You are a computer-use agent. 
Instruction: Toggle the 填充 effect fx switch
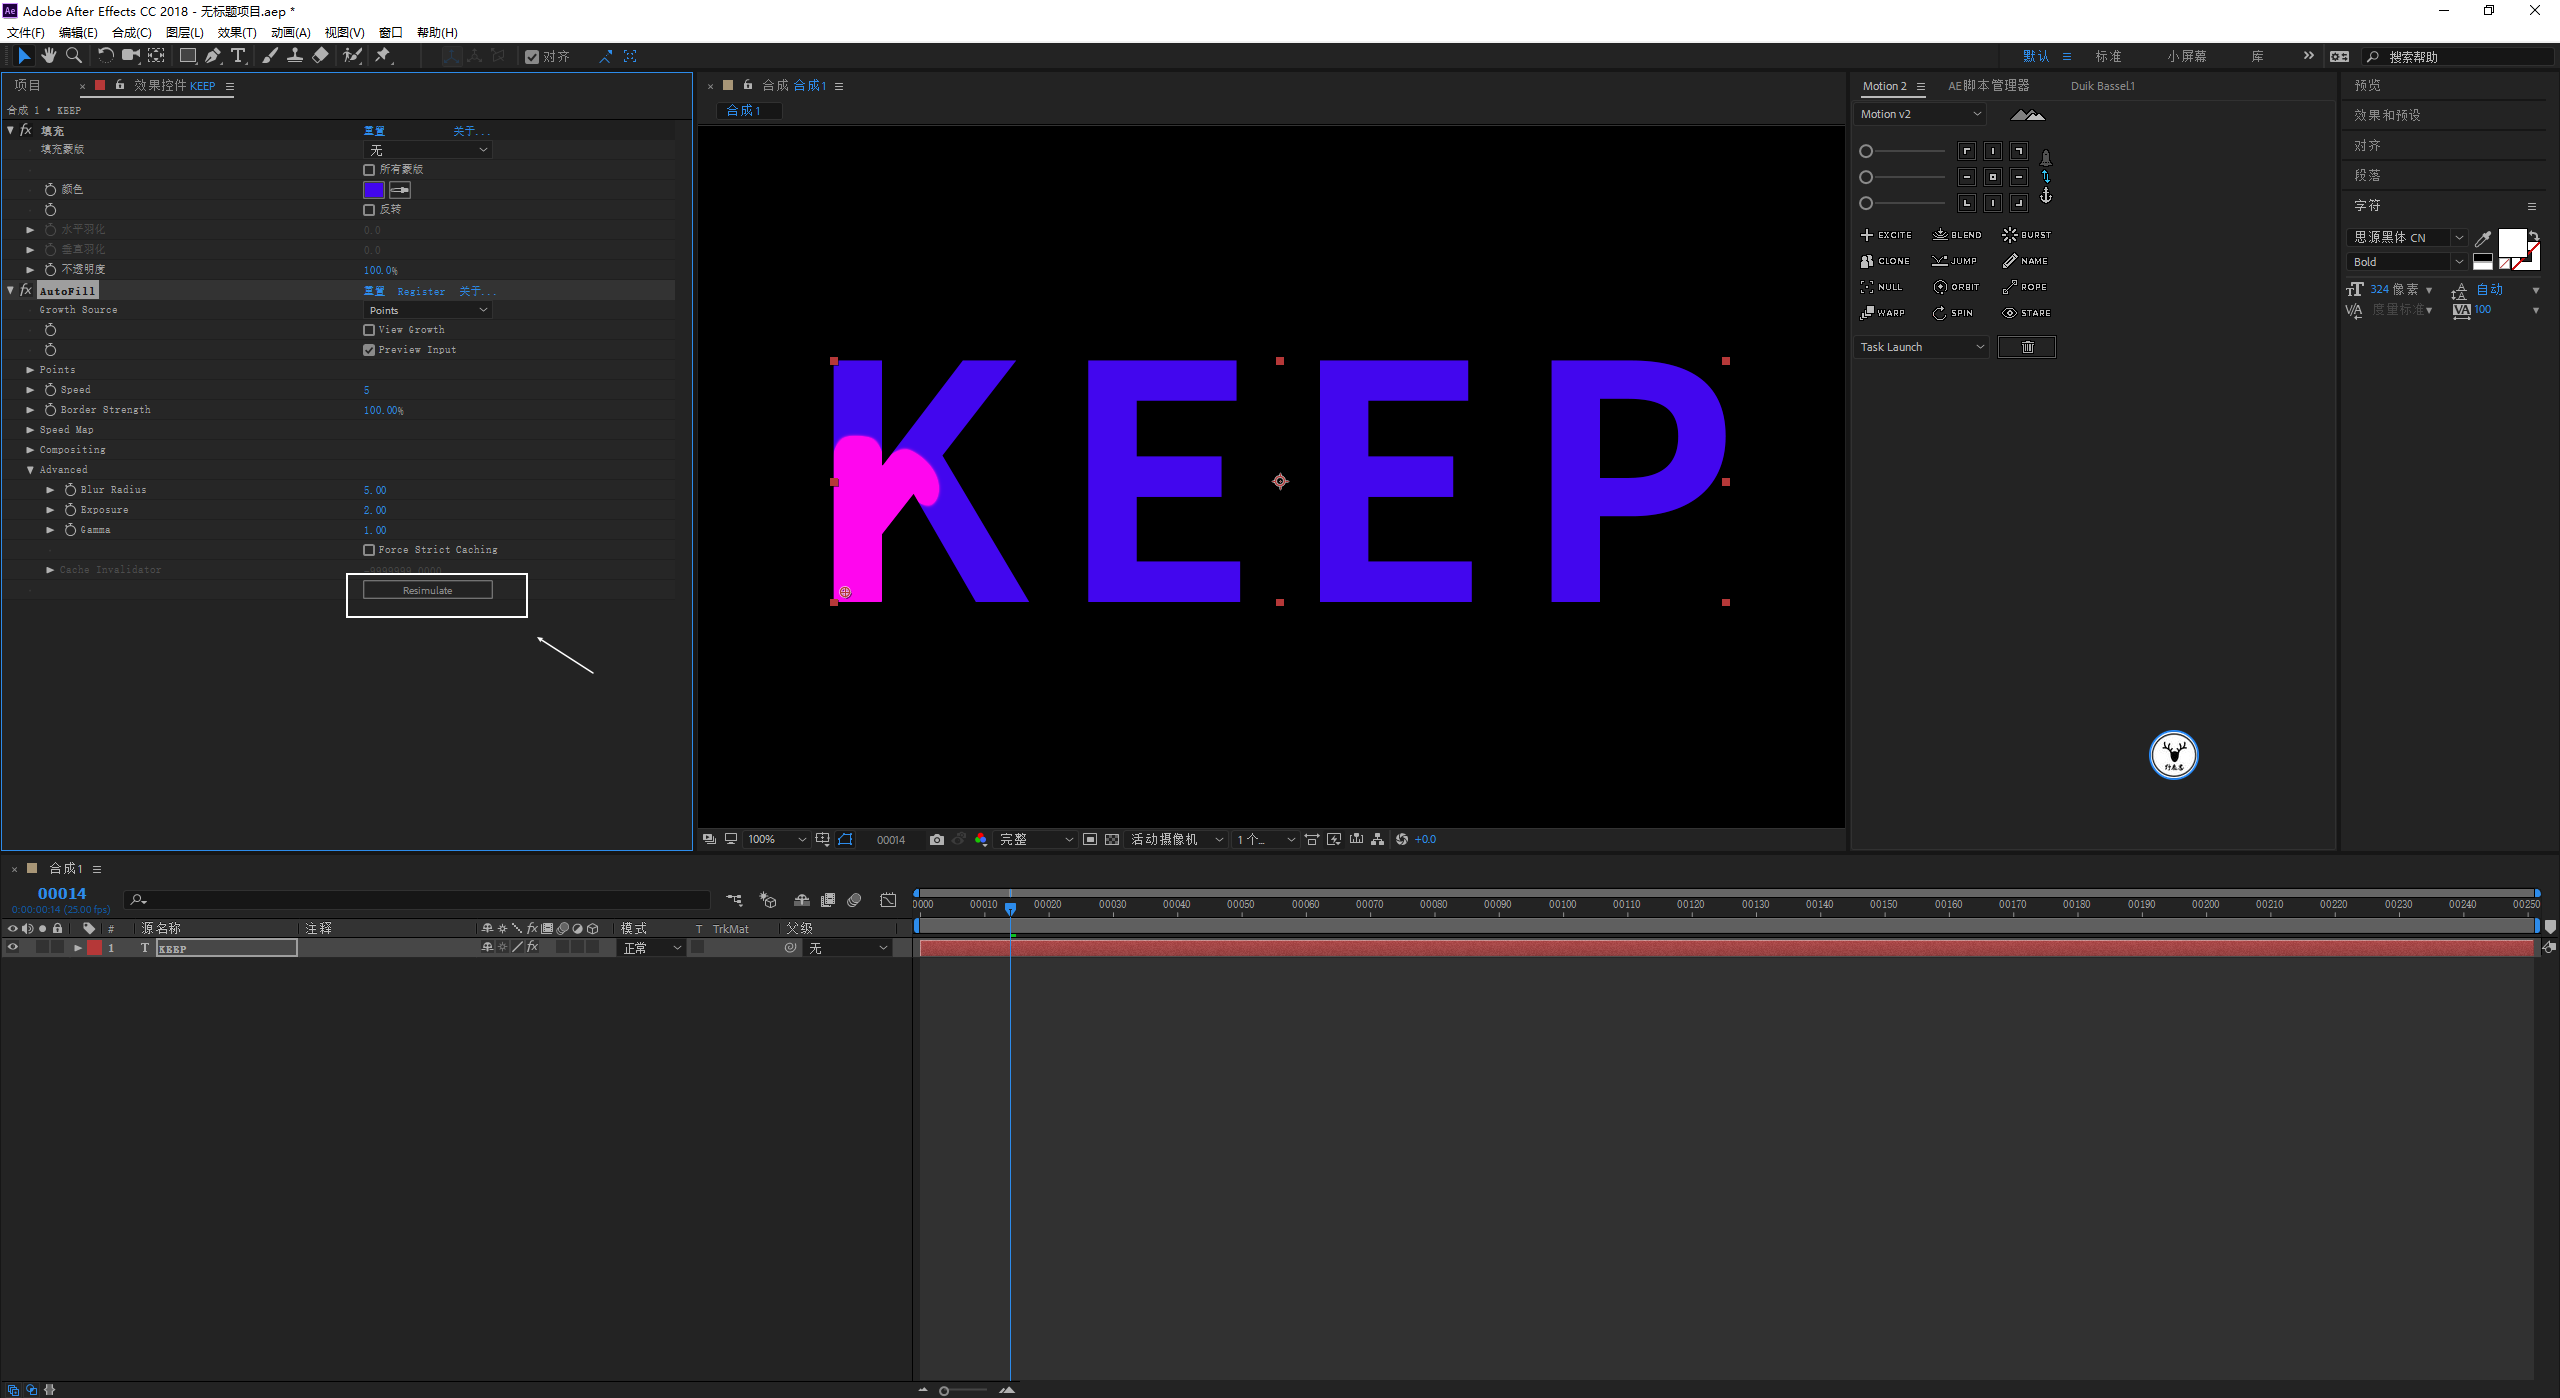point(26,130)
